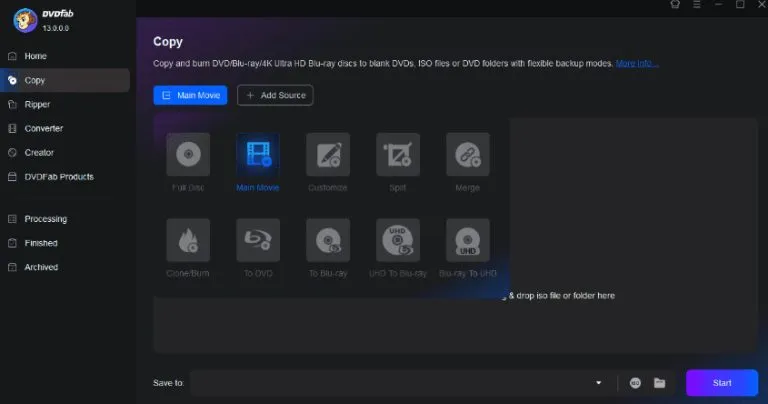Select the Clone/Burn mode icon

[x=188, y=240]
